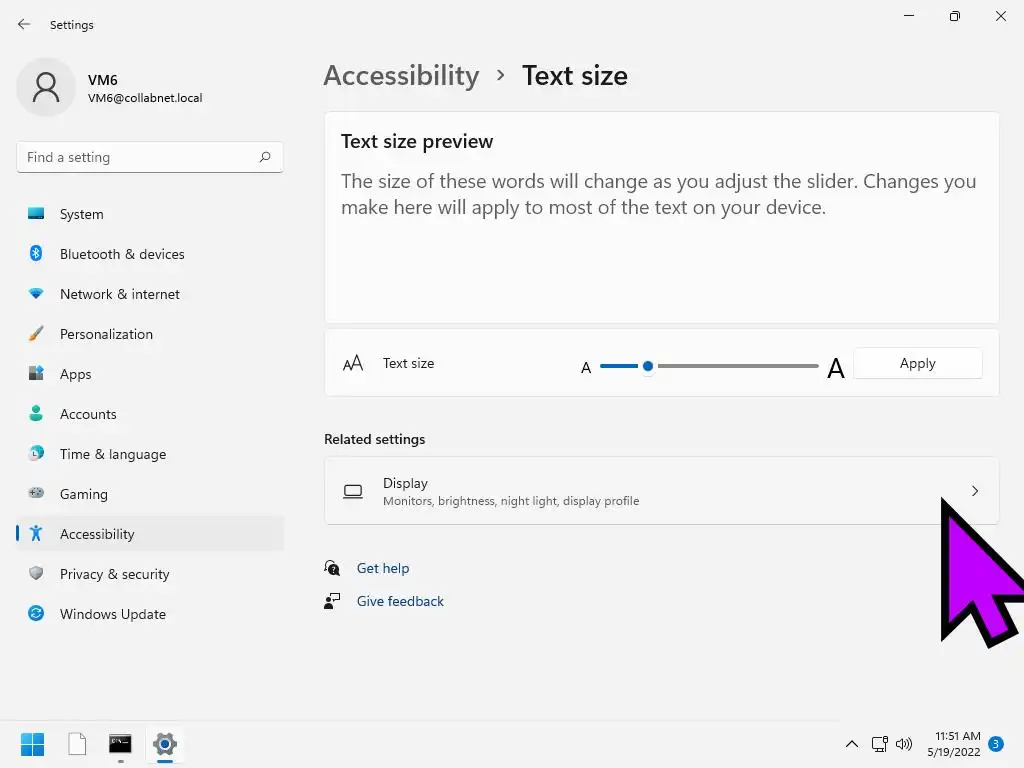The image size is (1024, 768).
Task: Click the Windows Update icon
Action: pos(36,614)
